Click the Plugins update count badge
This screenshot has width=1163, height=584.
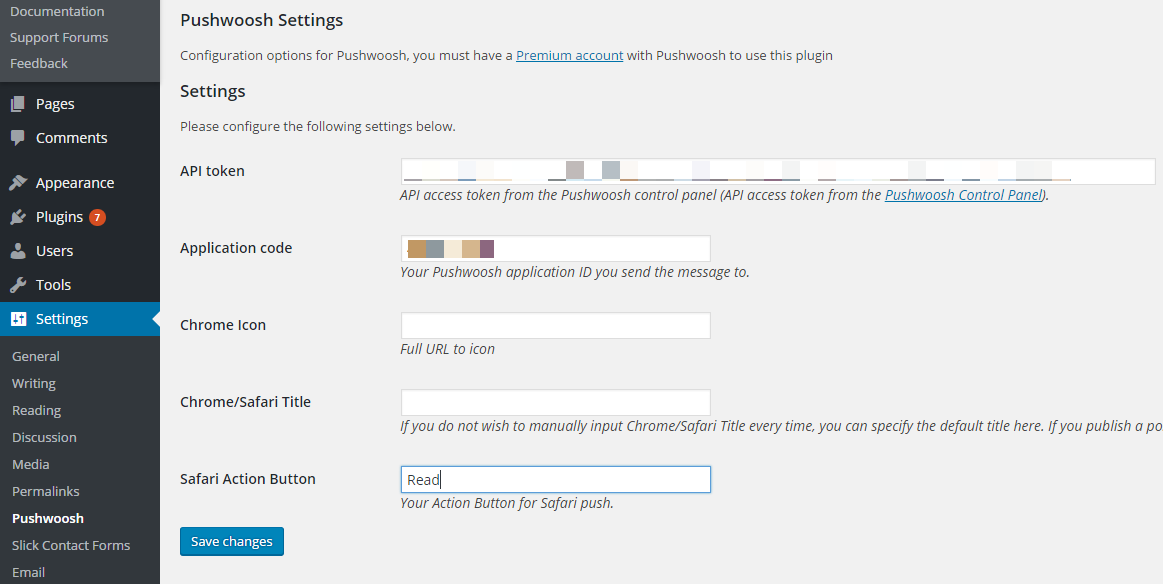[x=97, y=217]
